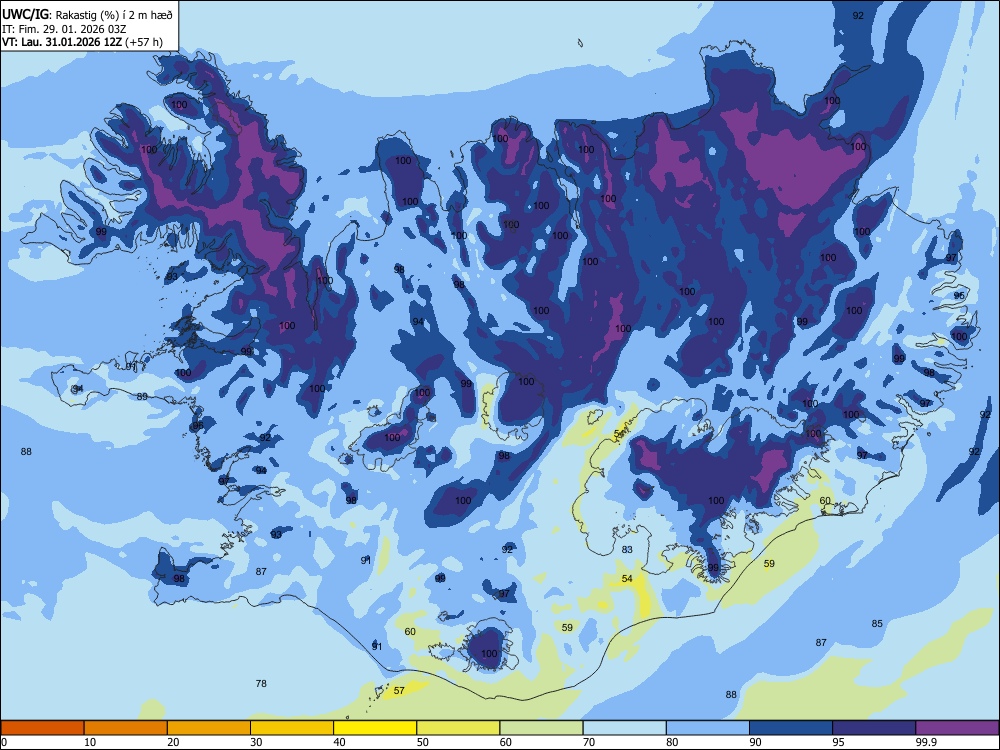Click the '95' tick label in the legend
1000x750 pixels.
(839, 742)
